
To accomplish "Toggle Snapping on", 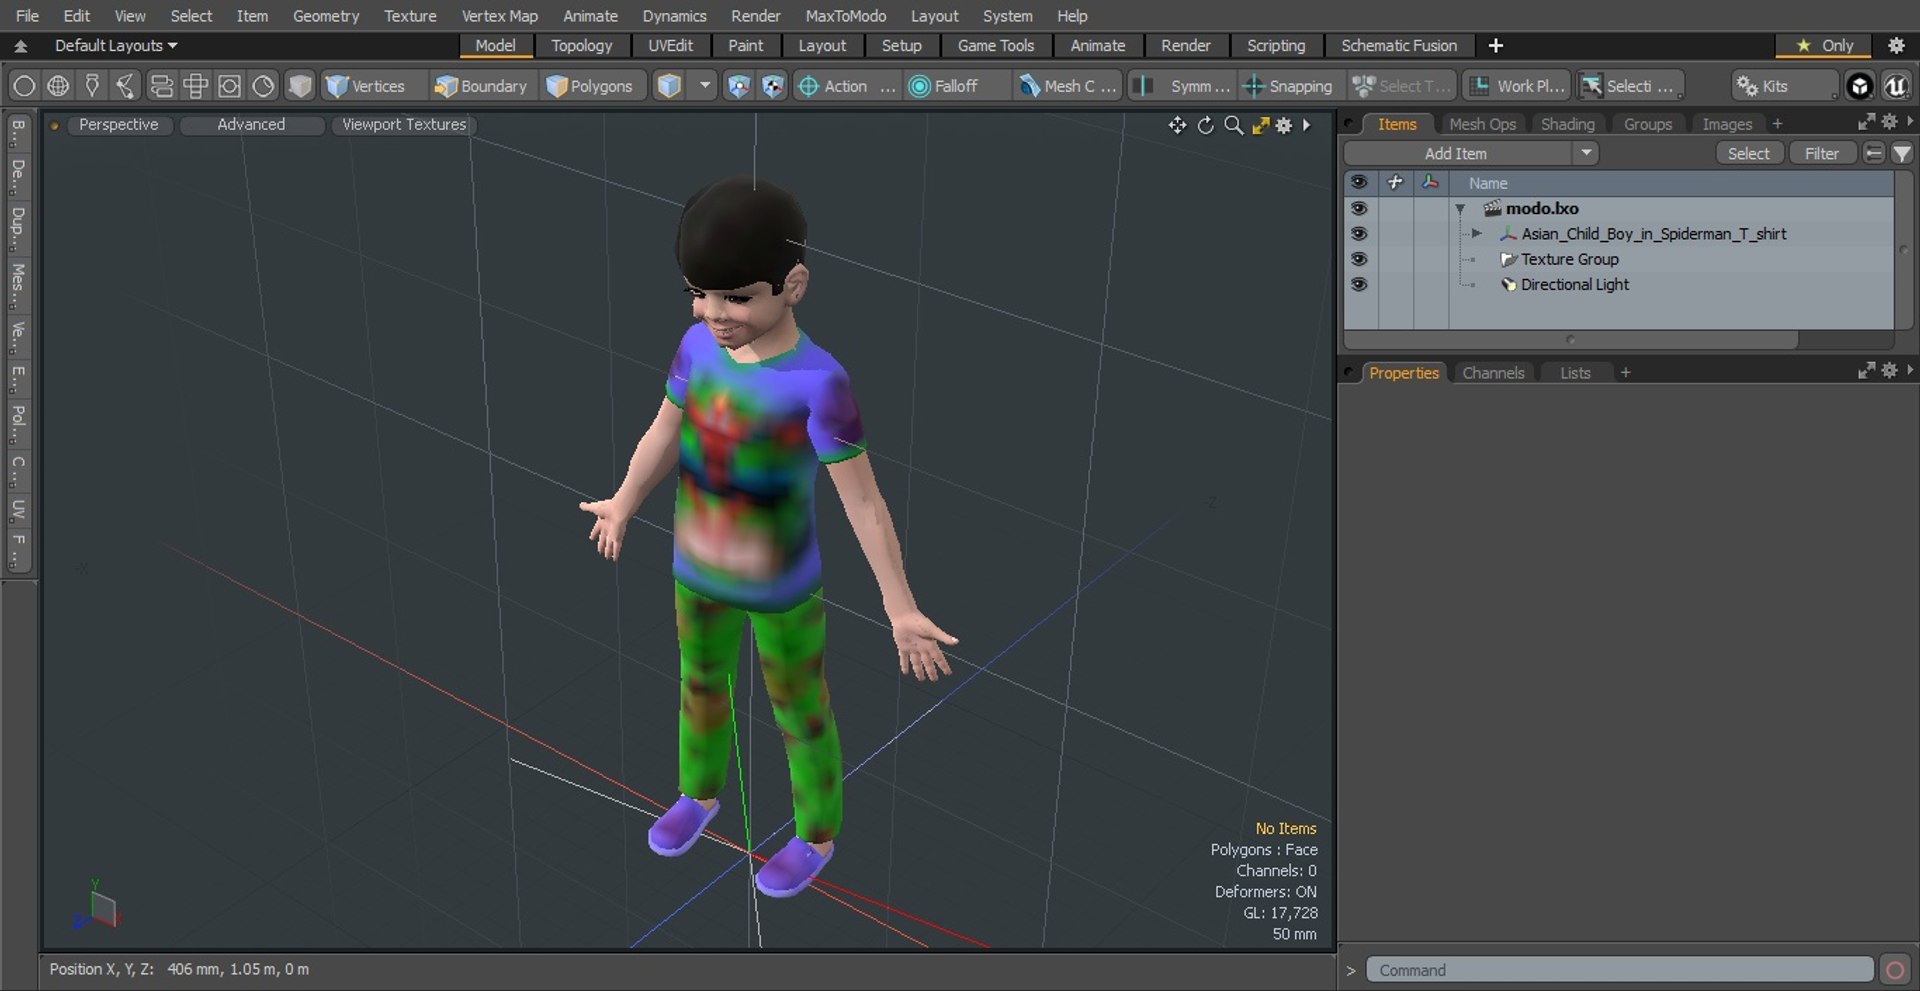I will [1288, 86].
